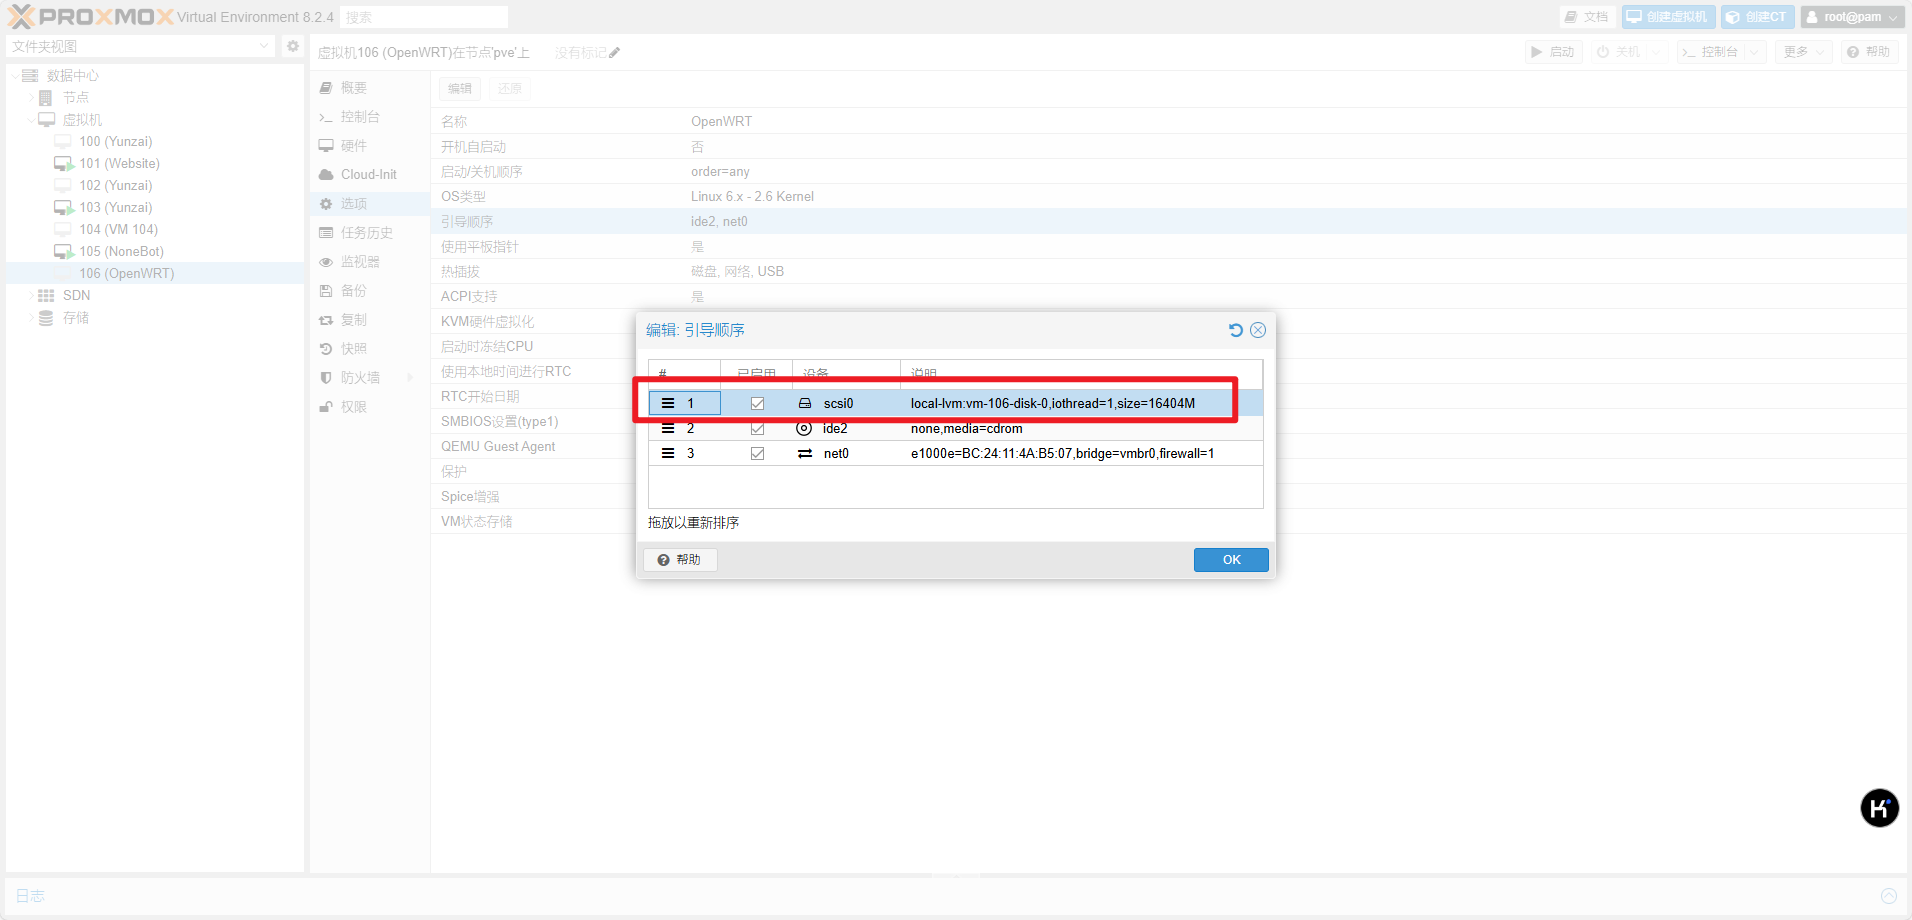Click the 创建虚拟机 button
The width and height of the screenshot is (1912, 920).
click(1668, 17)
